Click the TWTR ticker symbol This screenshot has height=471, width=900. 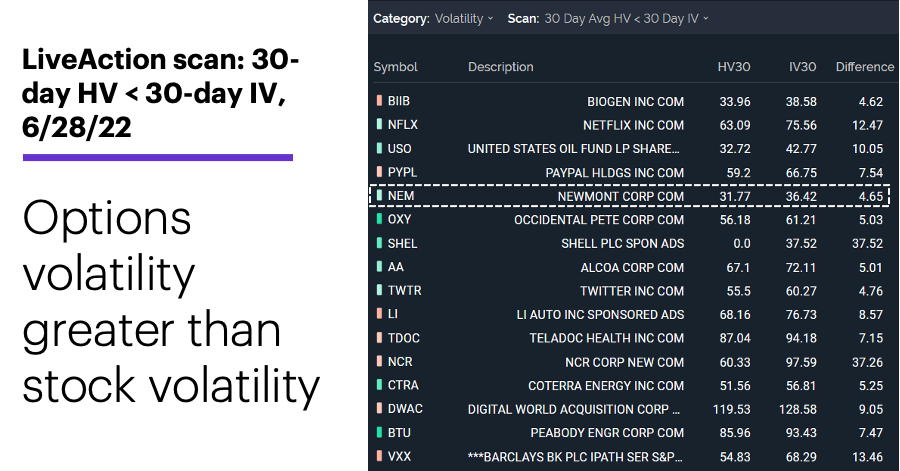(404, 290)
